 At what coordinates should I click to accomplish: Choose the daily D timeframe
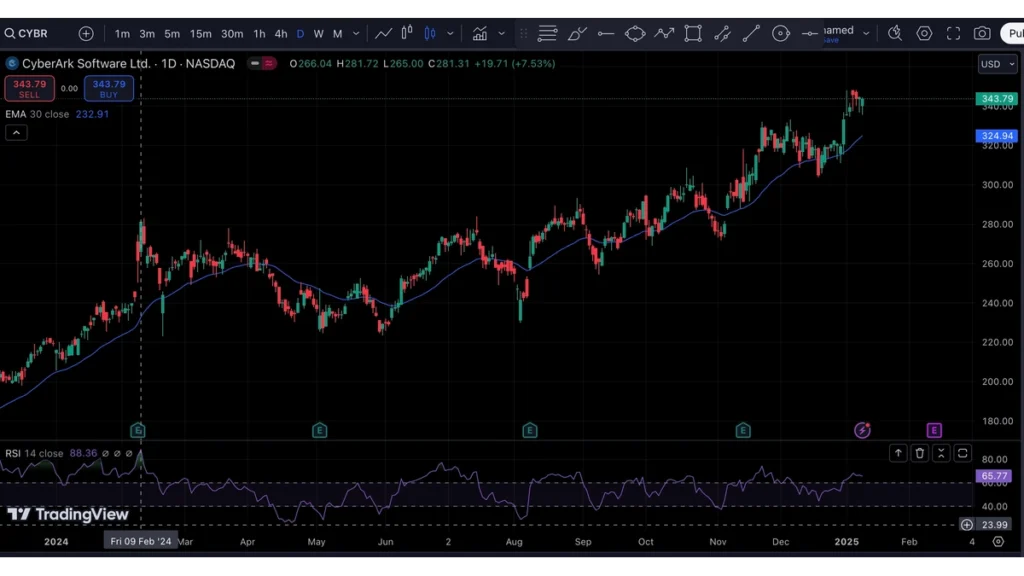tap(300, 34)
